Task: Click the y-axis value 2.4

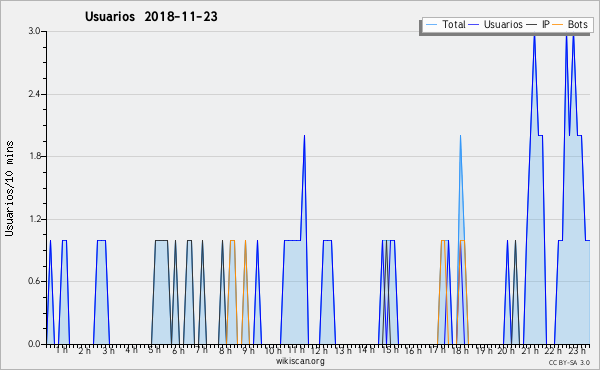Action: 34,94
